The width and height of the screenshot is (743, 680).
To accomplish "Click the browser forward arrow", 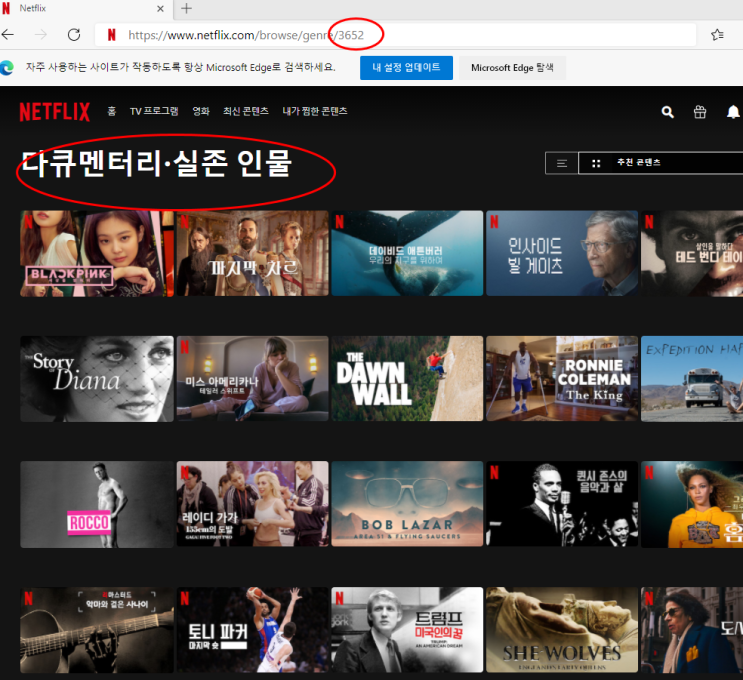I will (x=41, y=35).
